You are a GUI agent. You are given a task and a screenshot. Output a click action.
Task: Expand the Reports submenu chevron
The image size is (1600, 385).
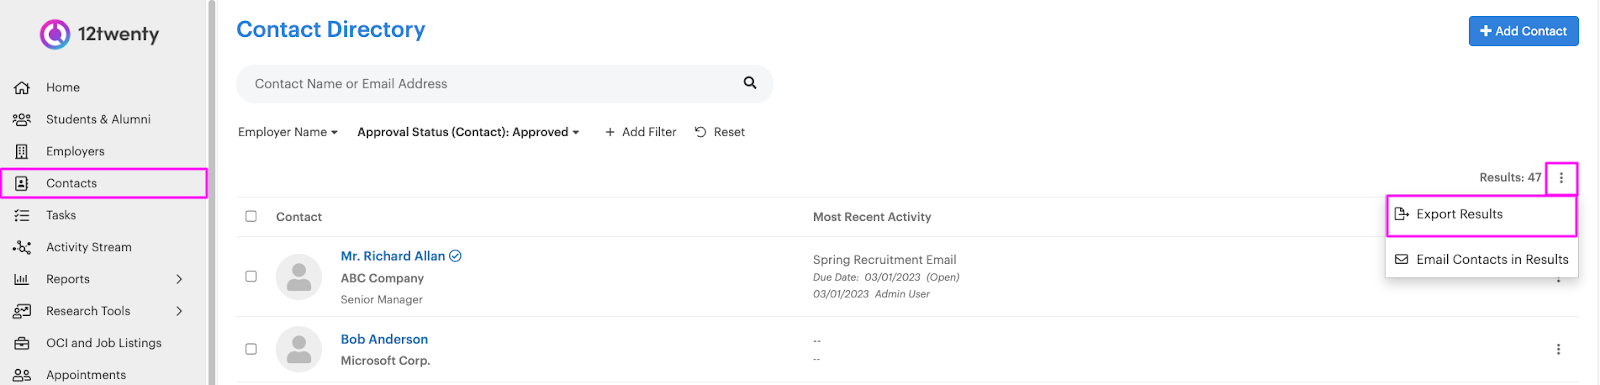tap(180, 280)
